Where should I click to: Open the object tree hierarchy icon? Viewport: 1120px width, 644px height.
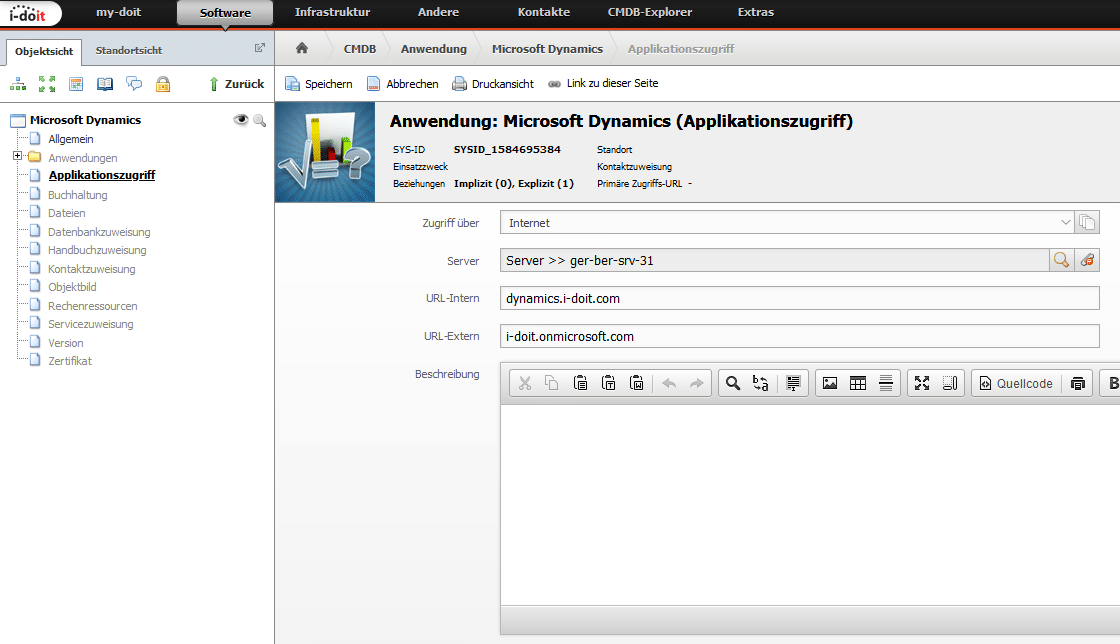click(x=18, y=84)
